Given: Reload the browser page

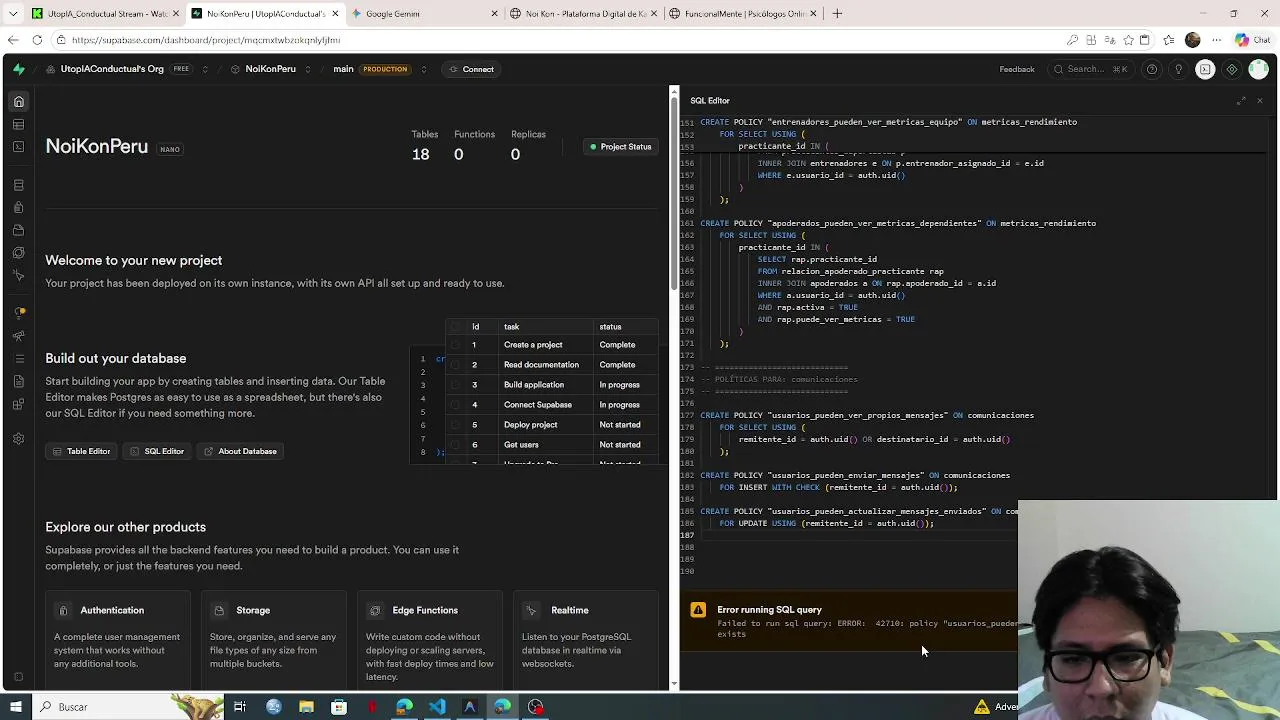Looking at the screenshot, I should [37, 40].
